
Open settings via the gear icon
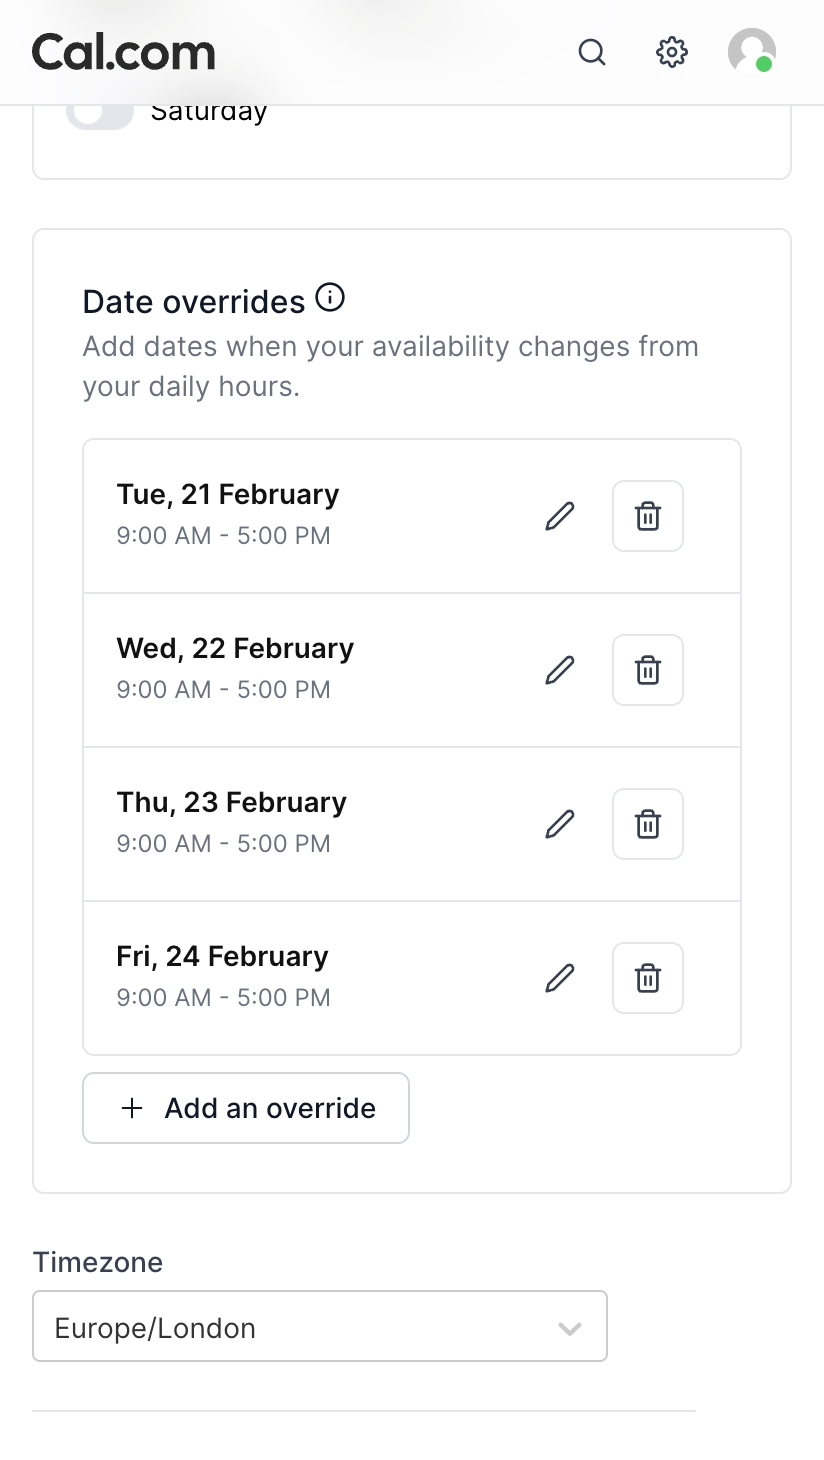coord(672,52)
